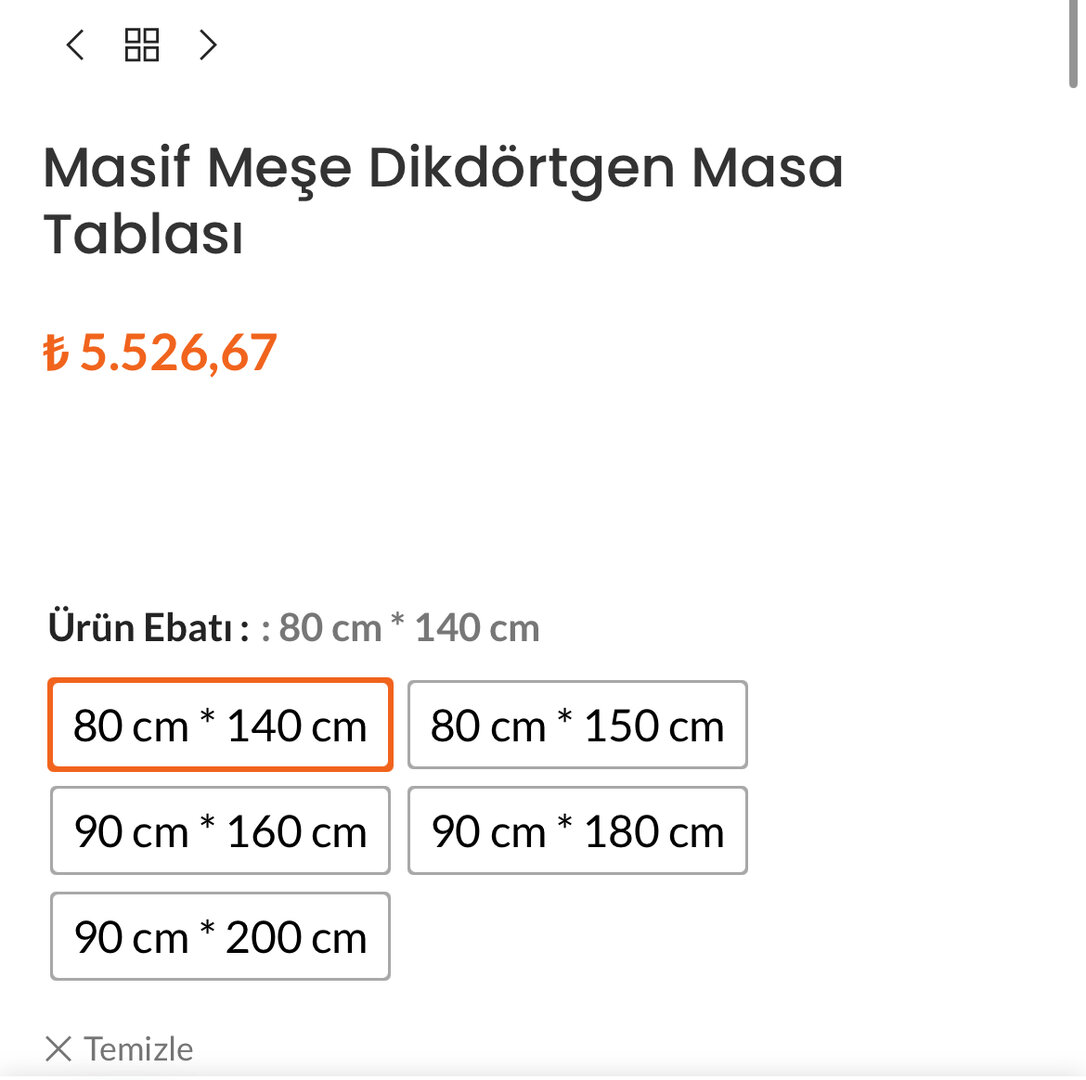The height and width of the screenshot is (1080, 1086).
Task: Choose the 90 cm * 200 cm size
Action: (x=220, y=937)
